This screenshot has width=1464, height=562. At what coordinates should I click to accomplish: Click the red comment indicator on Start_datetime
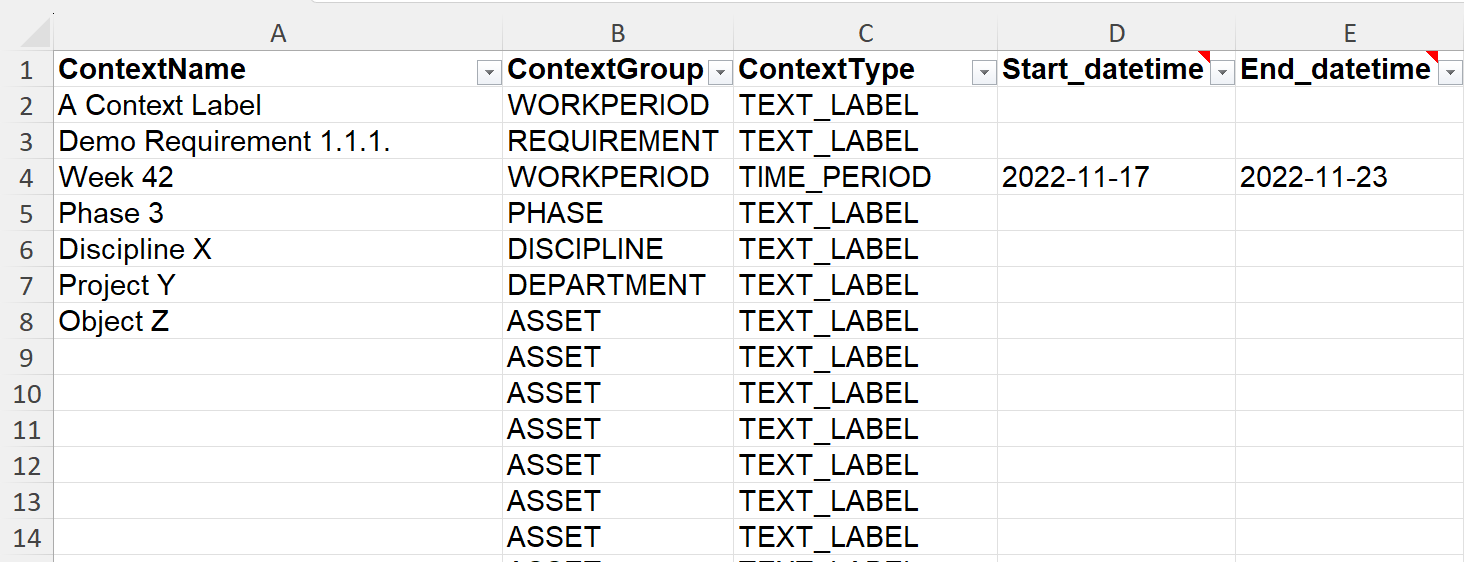1204,56
